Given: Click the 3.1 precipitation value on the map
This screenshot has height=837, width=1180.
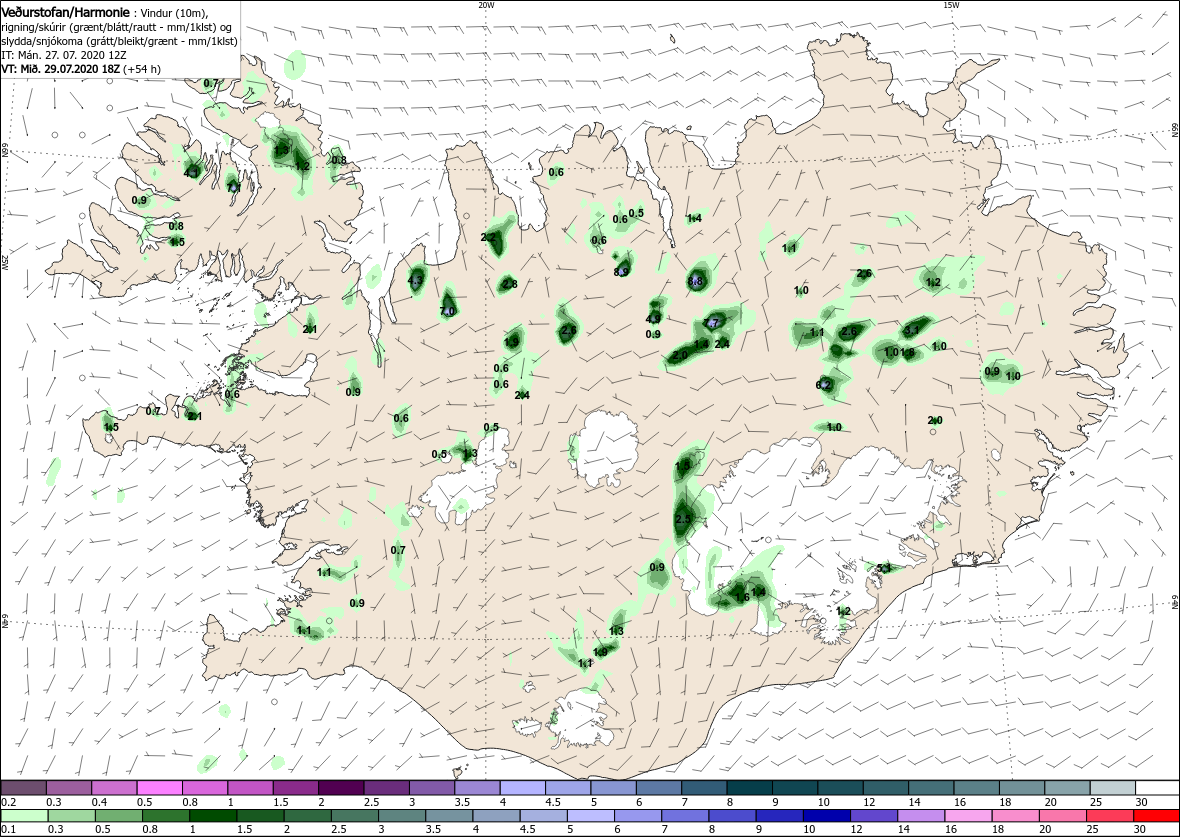Looking at the screenshot, I should tap(911, 330).
